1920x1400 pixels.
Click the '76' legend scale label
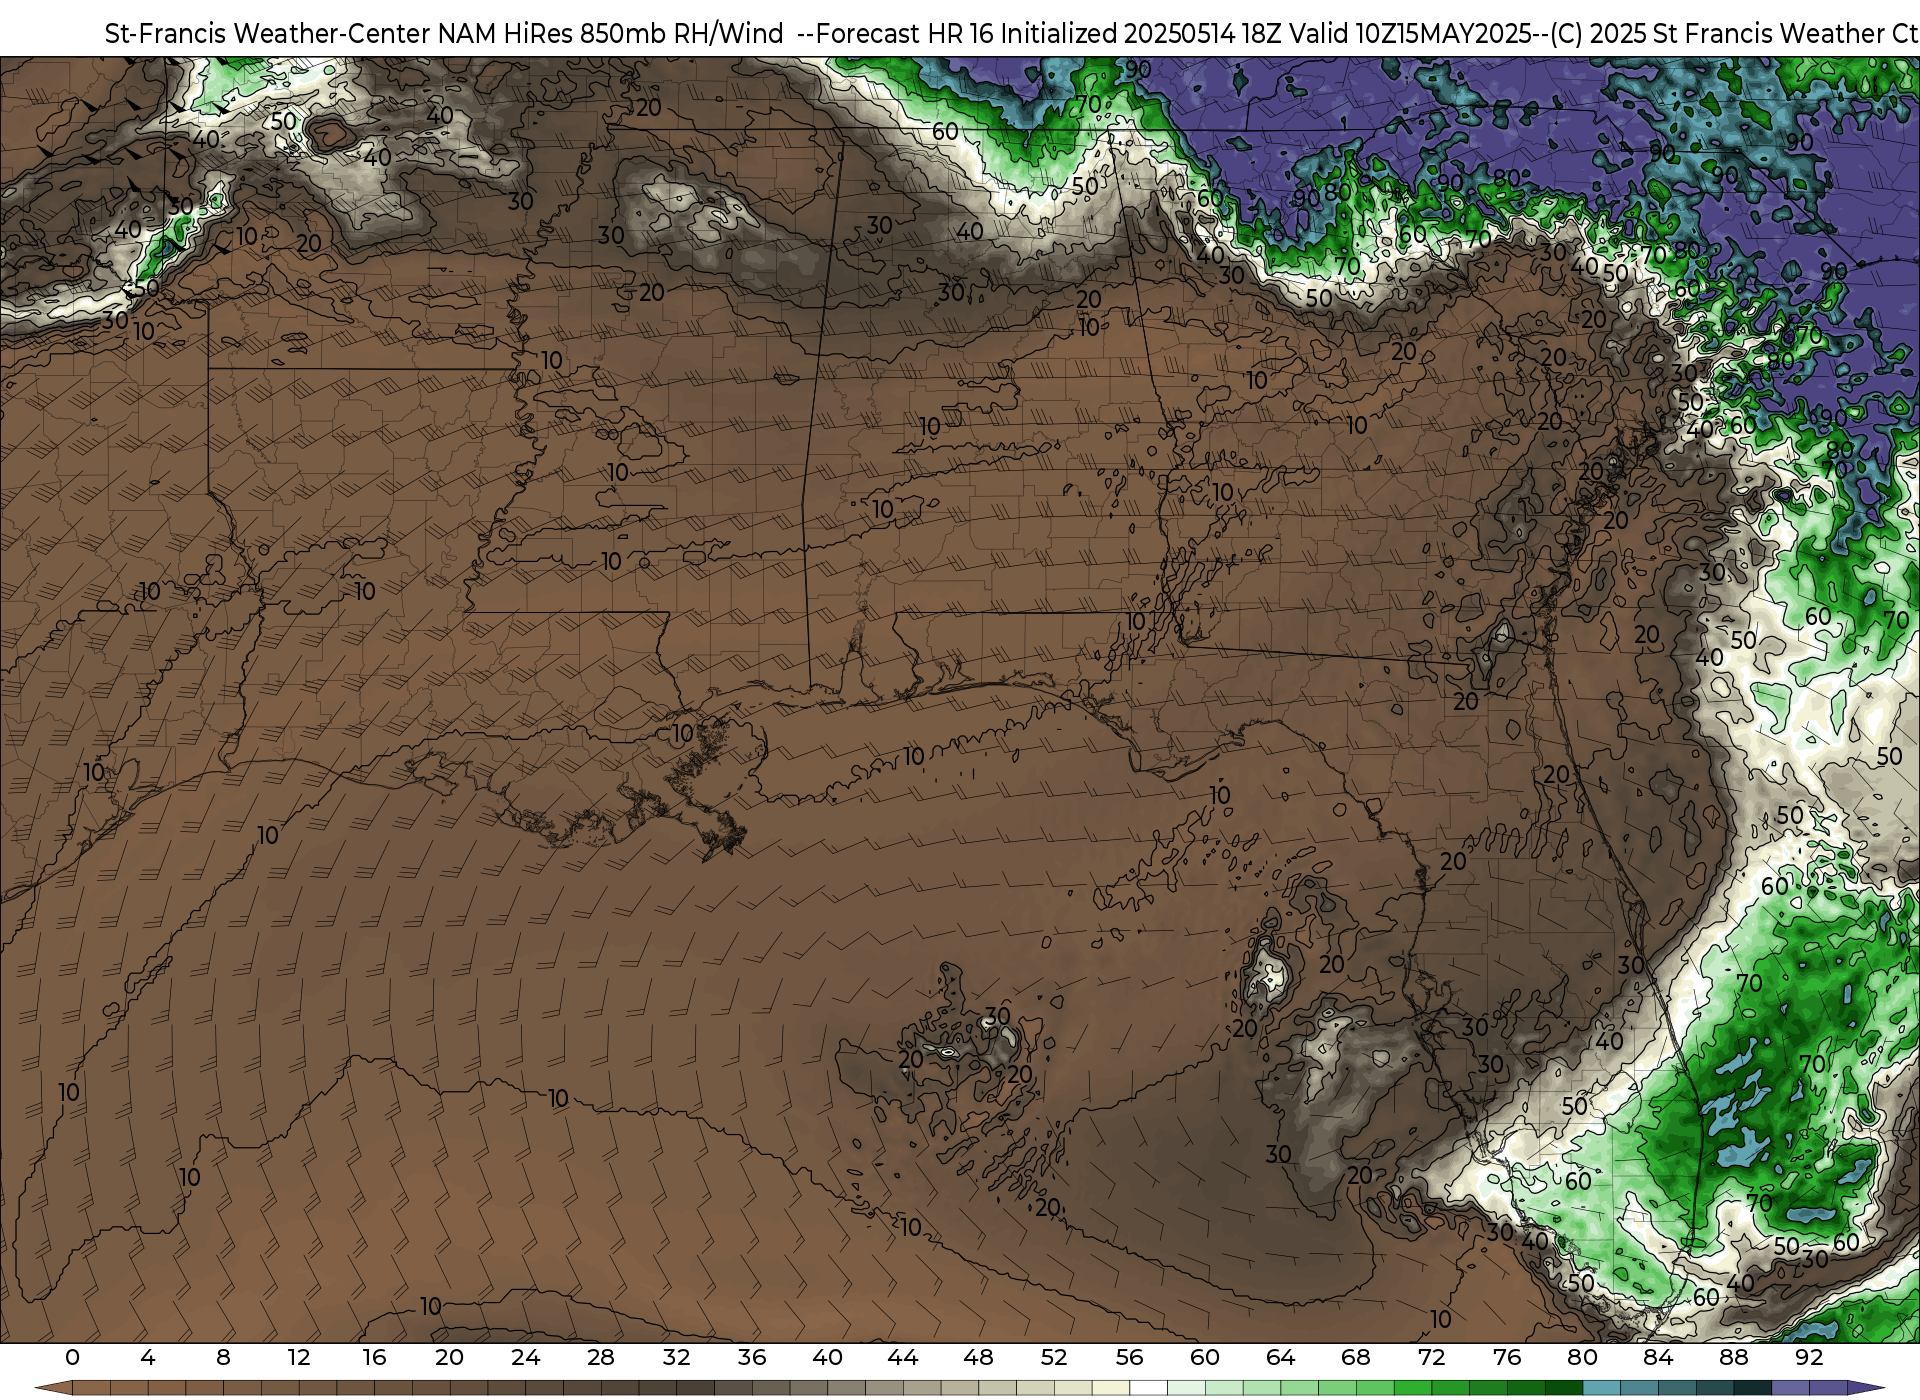pyautogui.click(x=1506, y=1357)
